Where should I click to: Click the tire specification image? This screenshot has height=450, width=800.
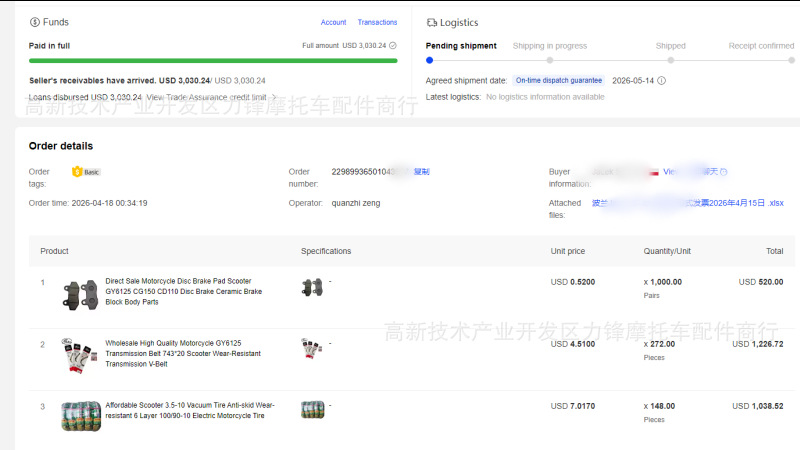pos(312,410)
